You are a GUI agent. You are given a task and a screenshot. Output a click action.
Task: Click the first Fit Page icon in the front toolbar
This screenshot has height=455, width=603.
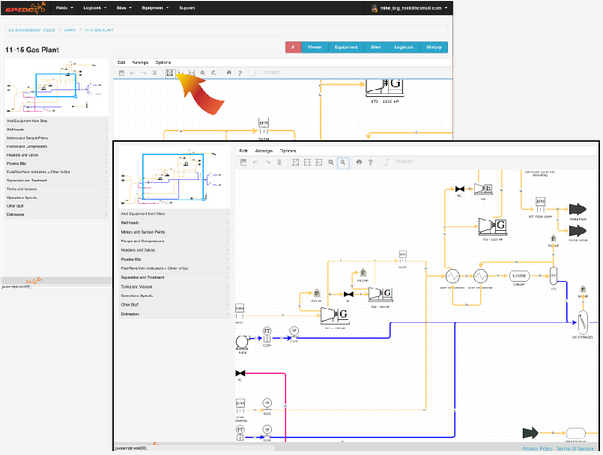coord(295,163)
